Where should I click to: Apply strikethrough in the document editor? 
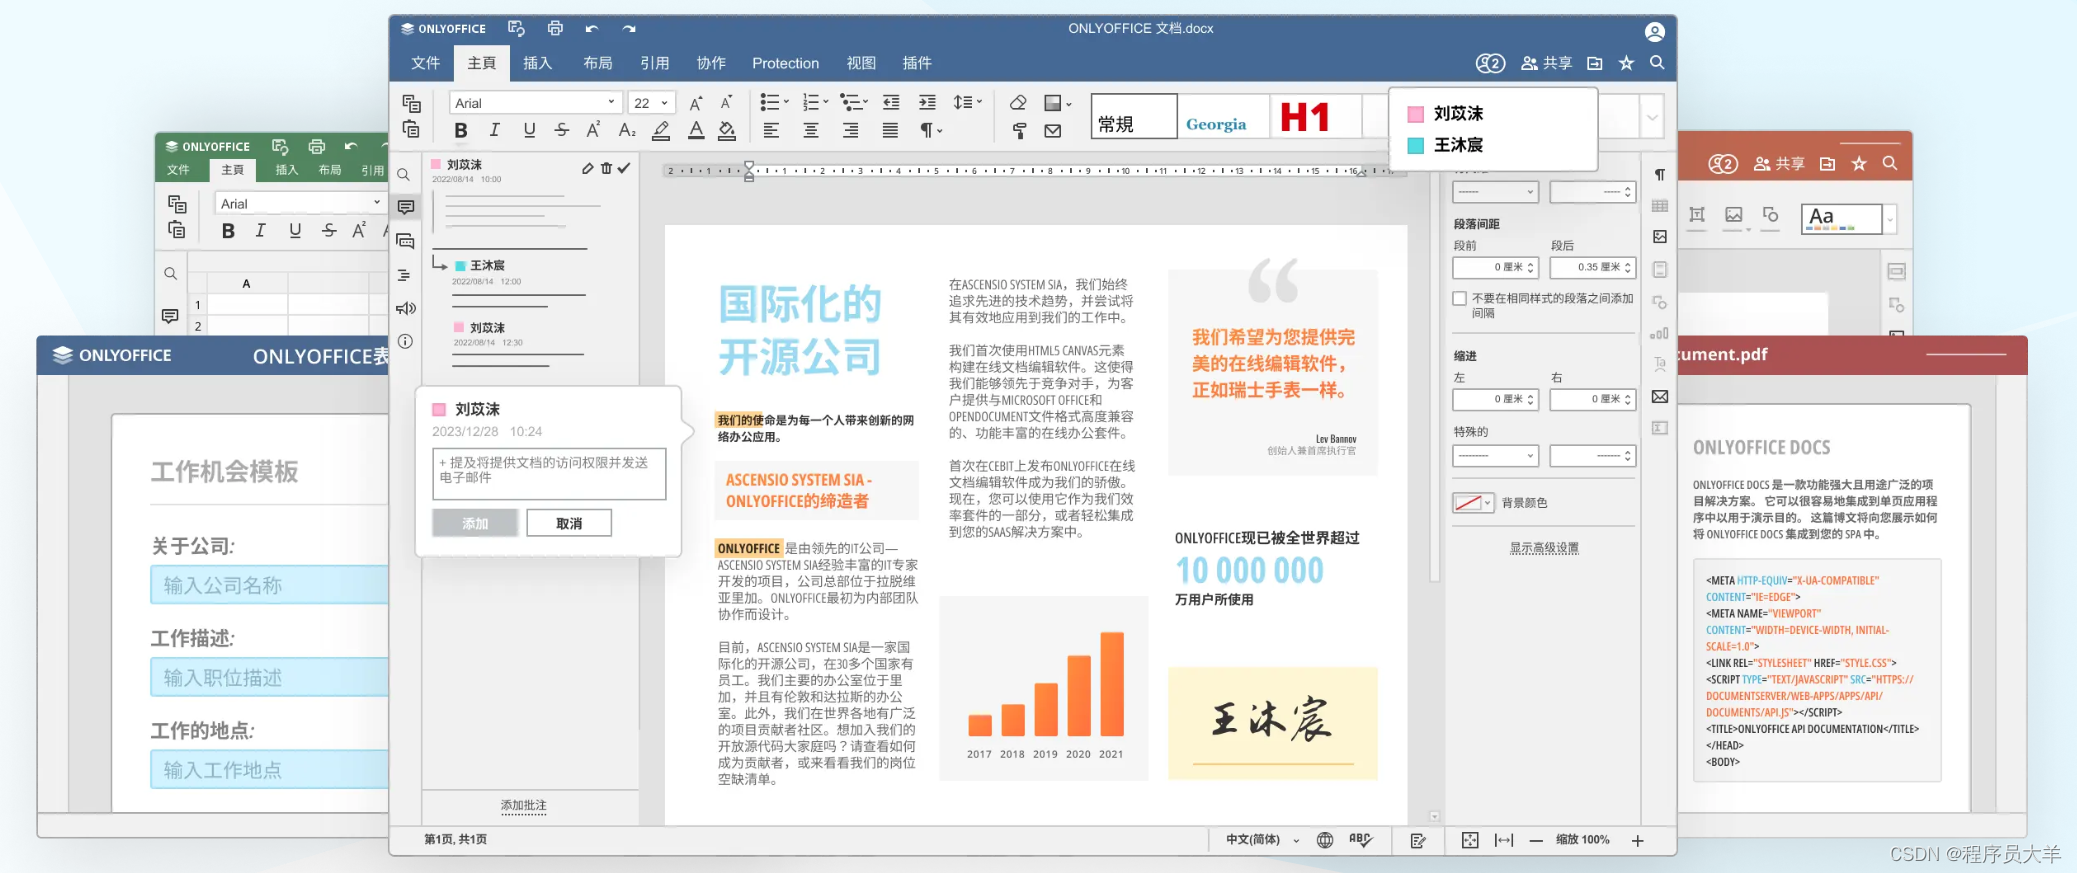point(562,130)
